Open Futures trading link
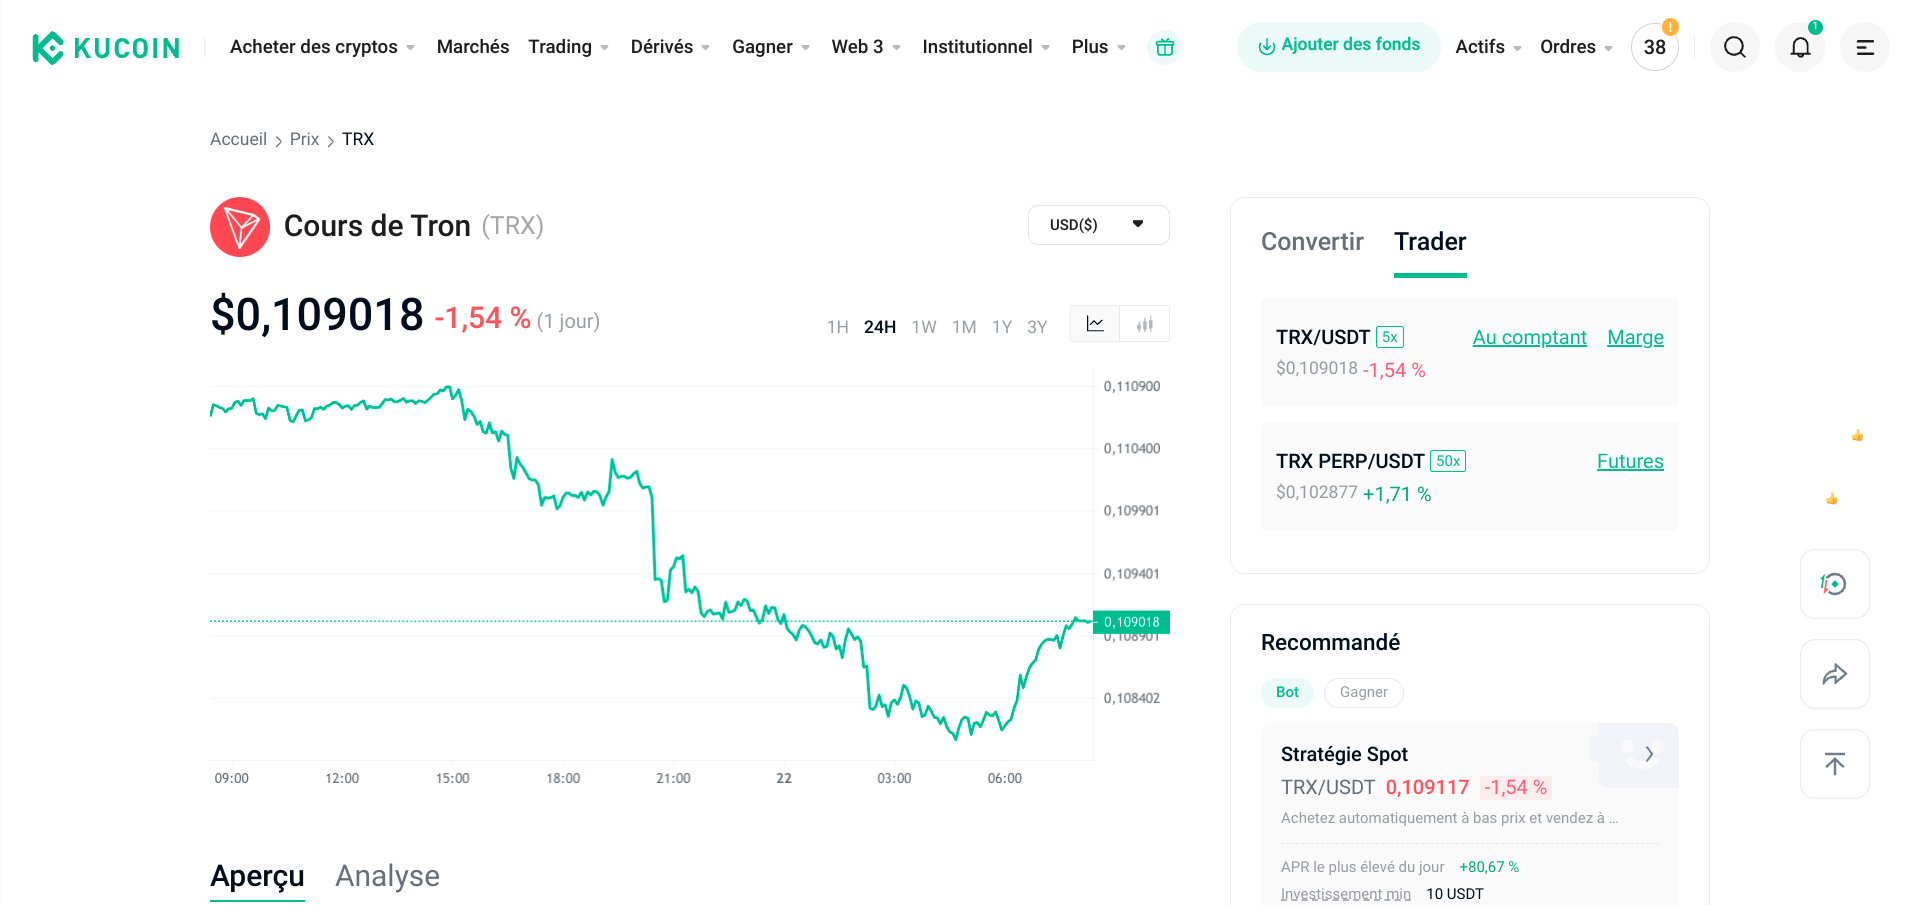The width and height of the screenshot is (1915, 905). [1630, 462]
